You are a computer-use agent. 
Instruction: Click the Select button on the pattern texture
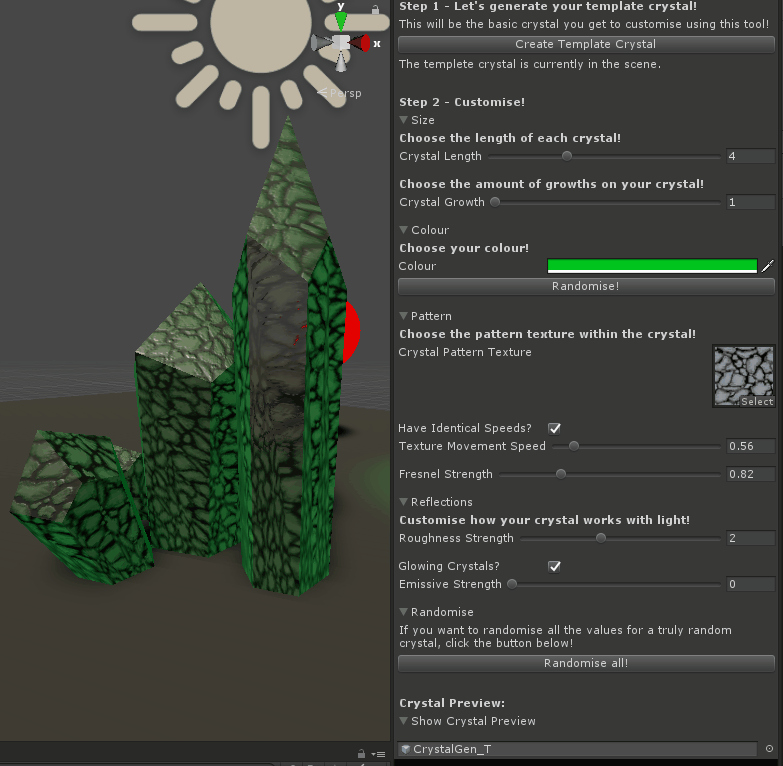tap(757, 401)
